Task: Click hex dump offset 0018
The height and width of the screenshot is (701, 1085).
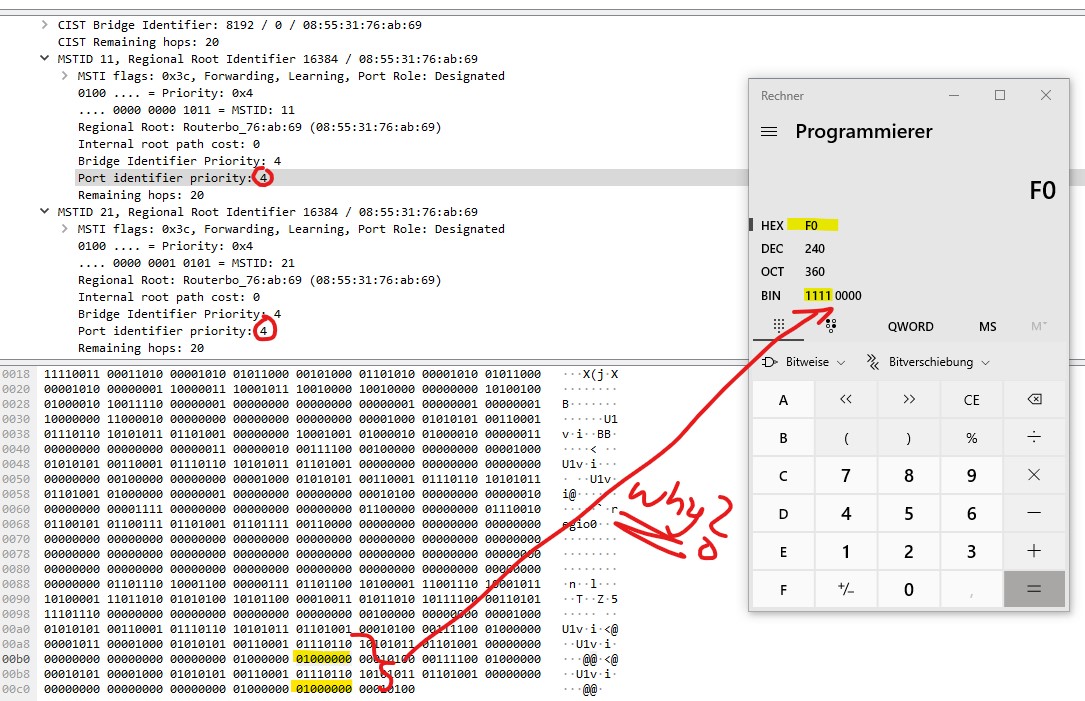Action: [16, 374]
